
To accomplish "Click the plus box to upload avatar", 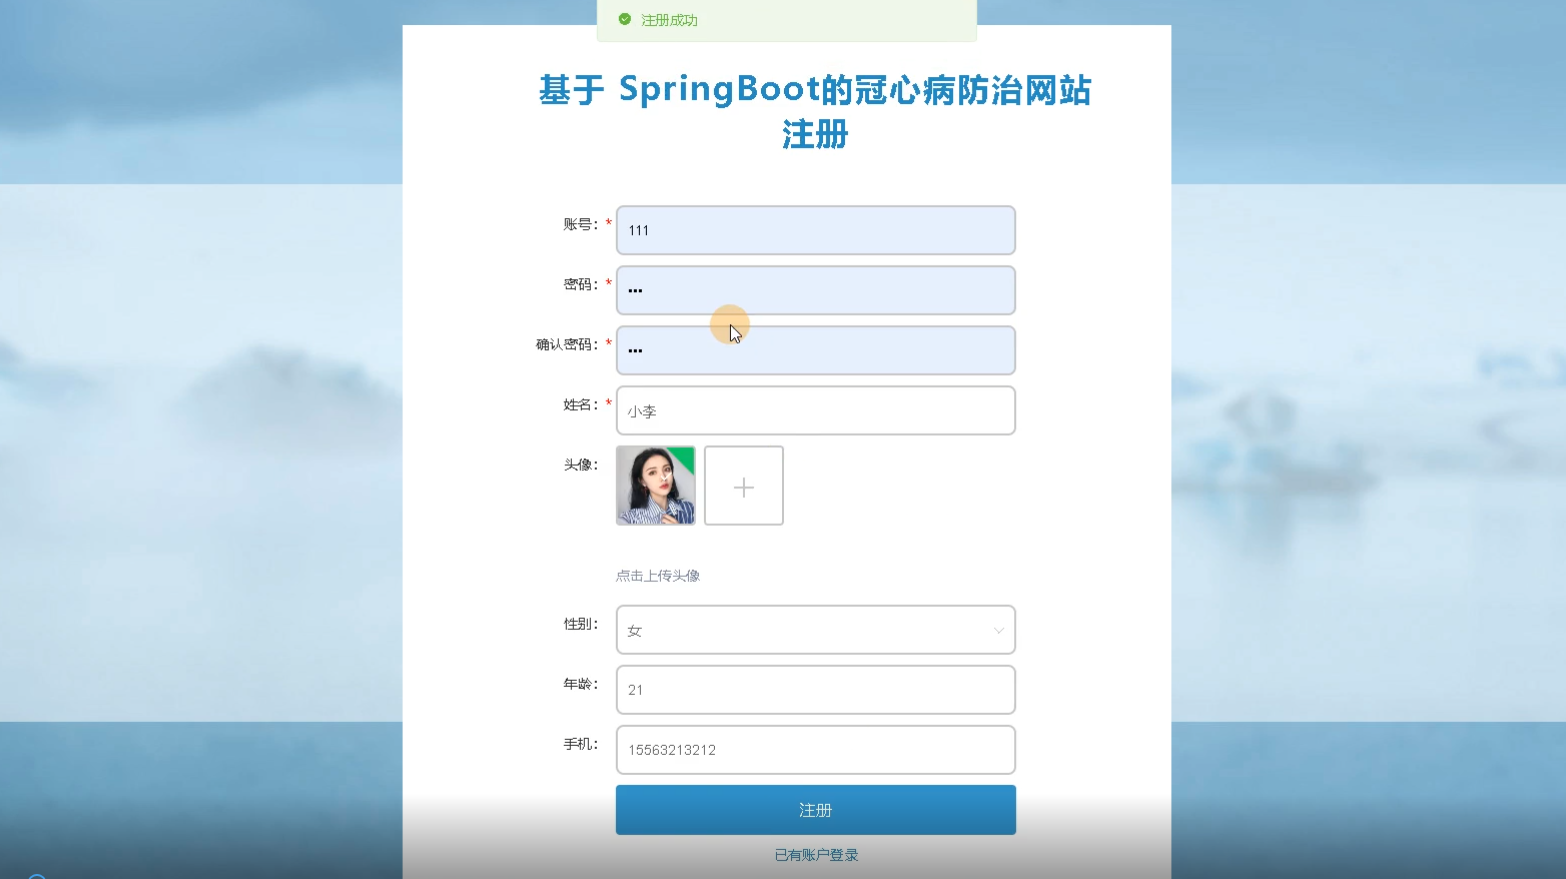I will tap(744, 486).
